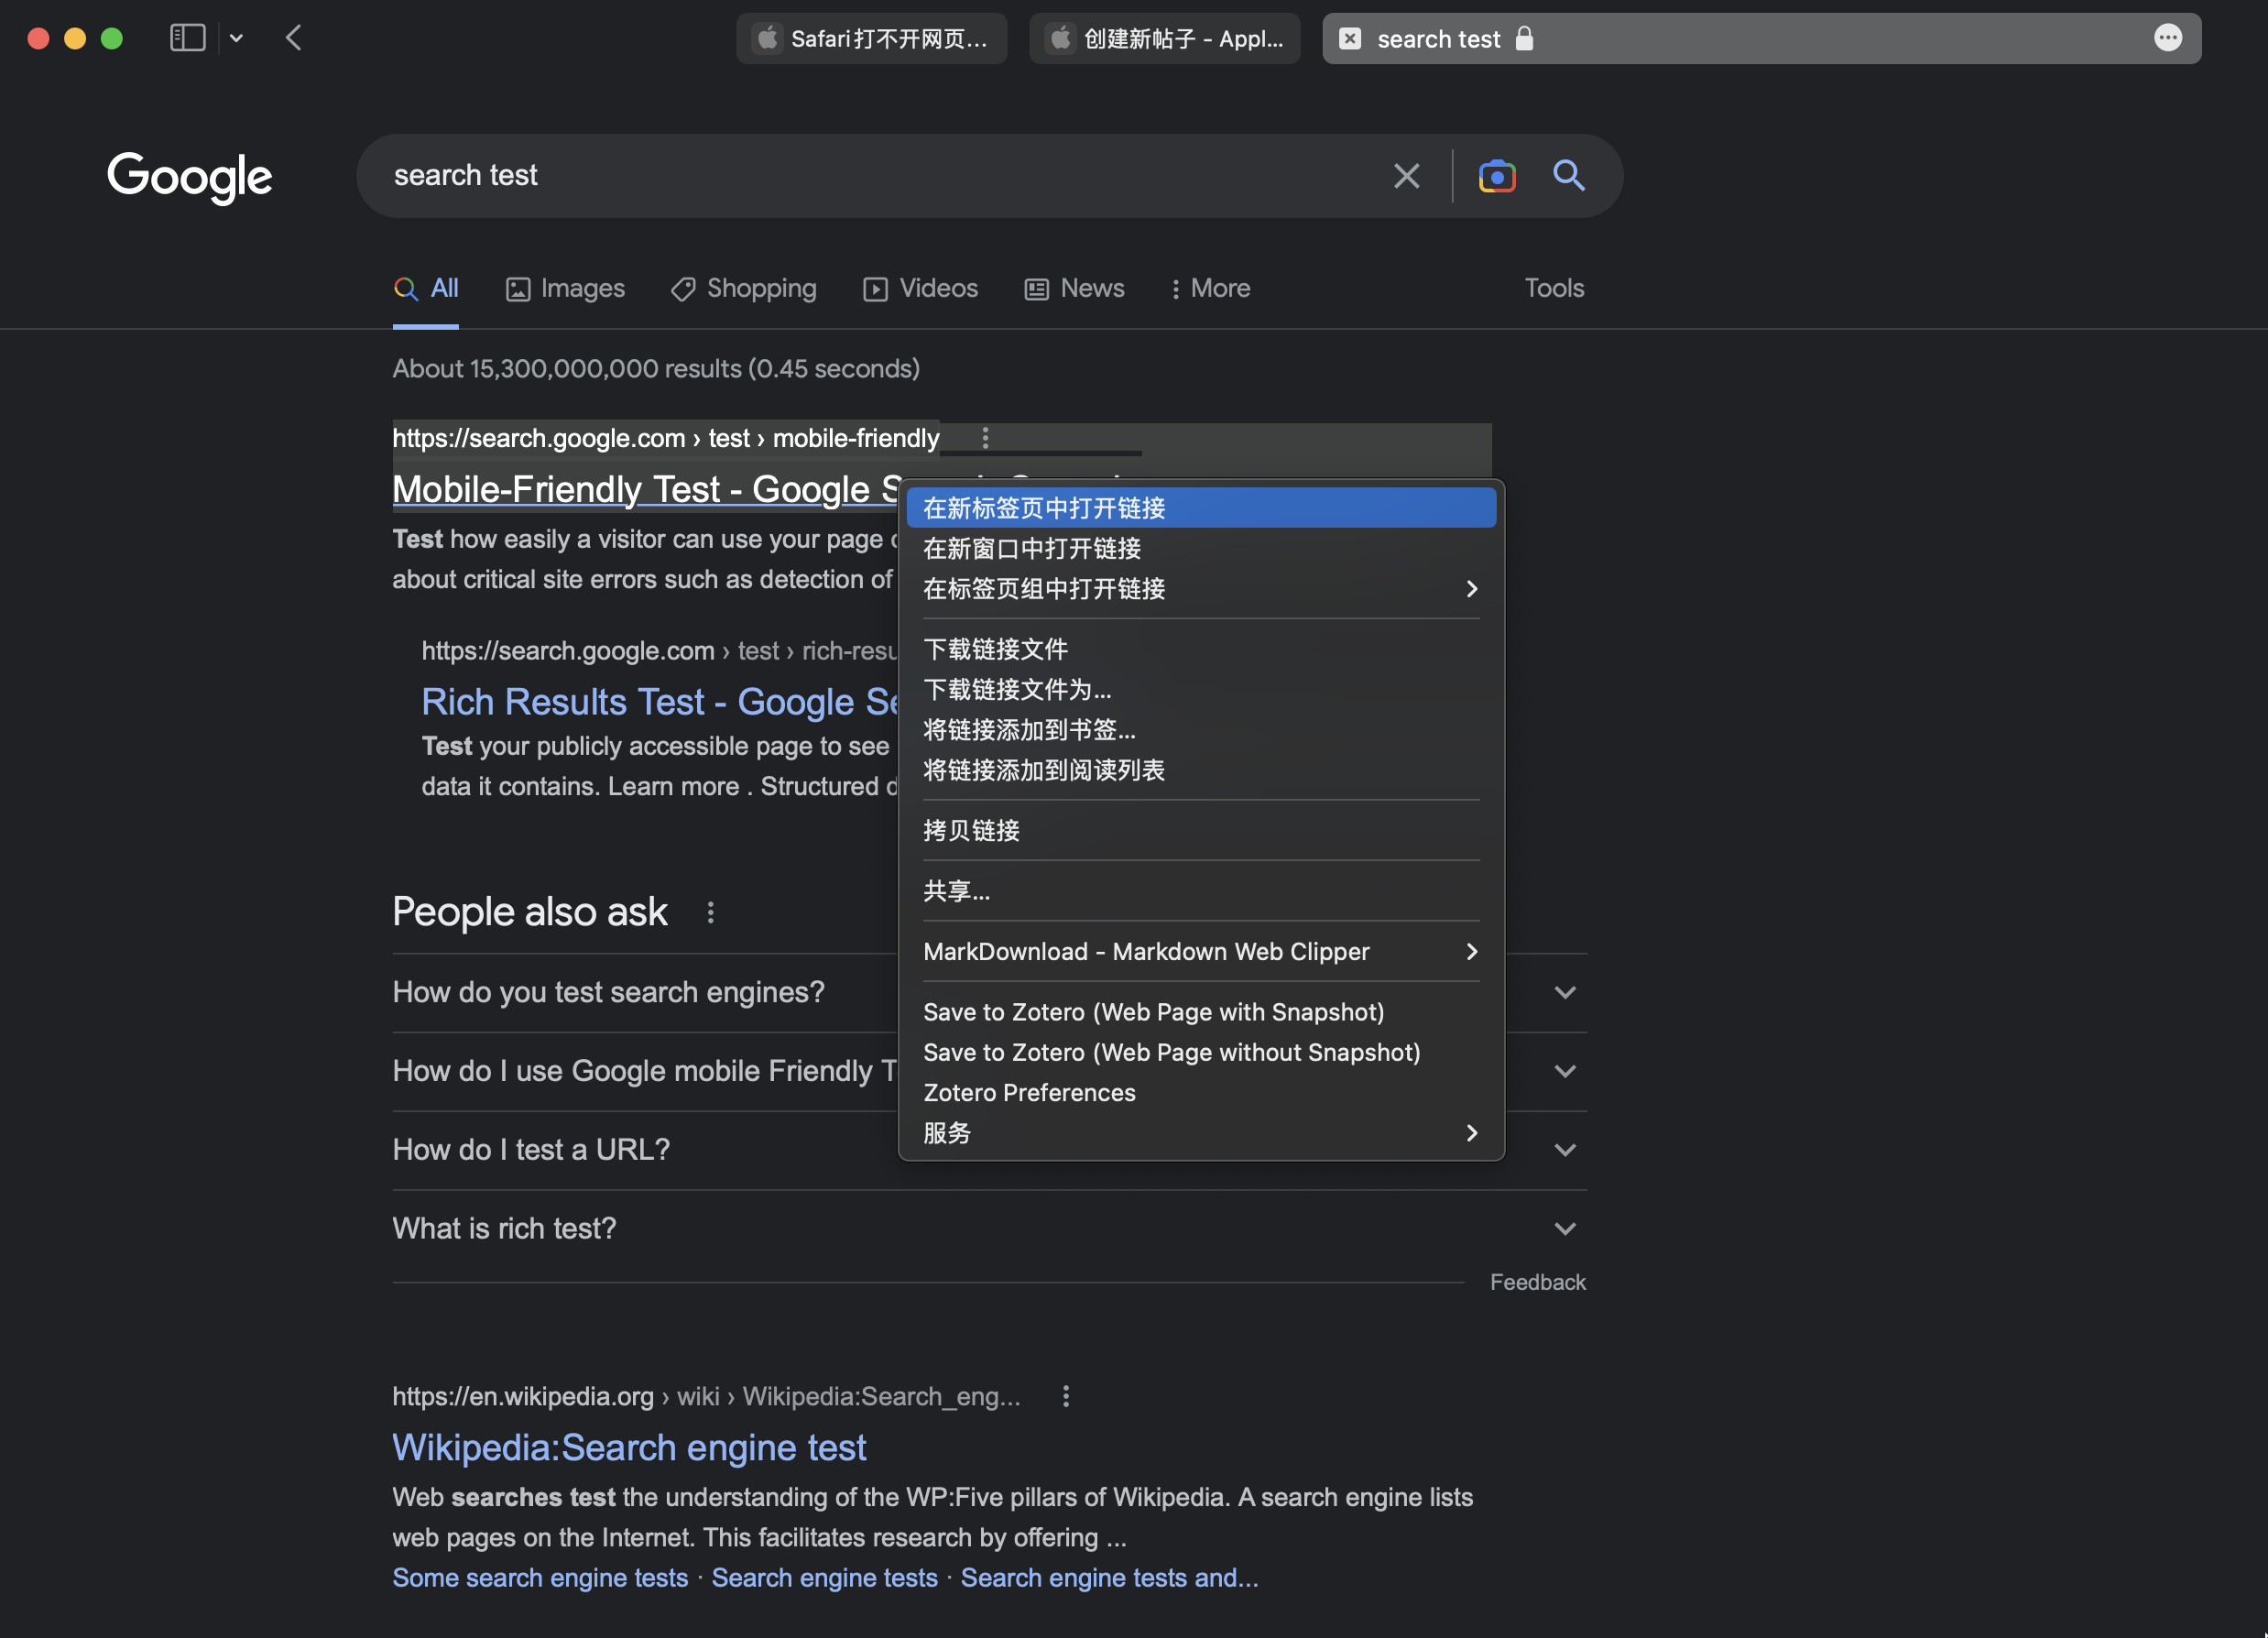Open the sidebar dropdown arrow in toolbar
2268x1638 pixels.
(236, 38)
